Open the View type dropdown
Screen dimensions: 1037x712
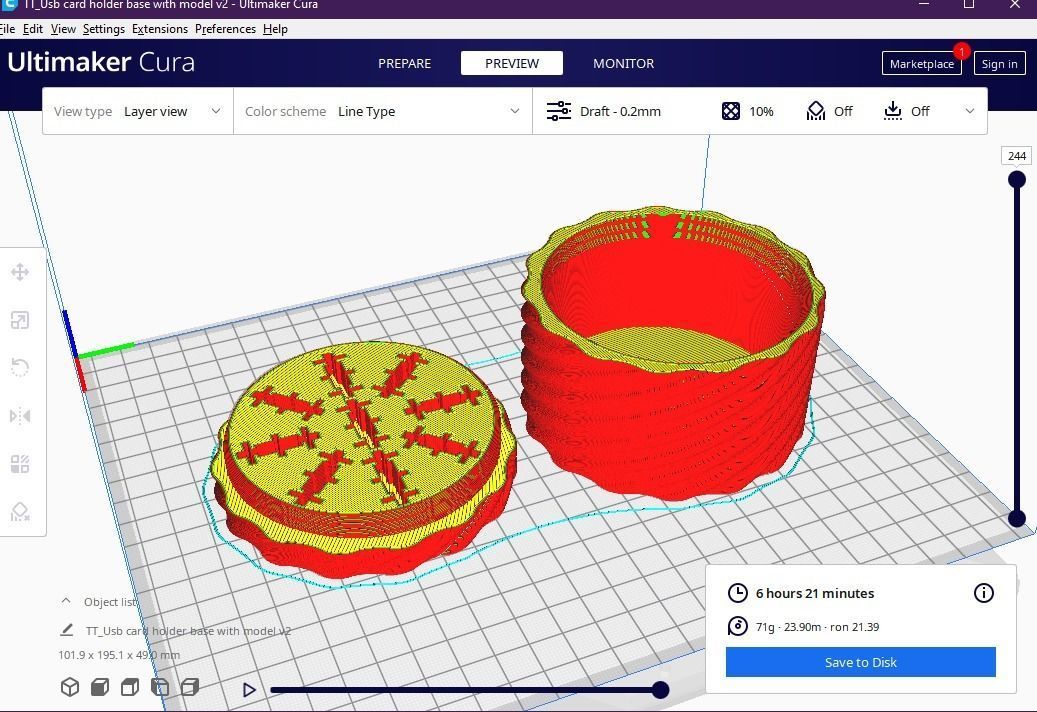tap(138, 111)
